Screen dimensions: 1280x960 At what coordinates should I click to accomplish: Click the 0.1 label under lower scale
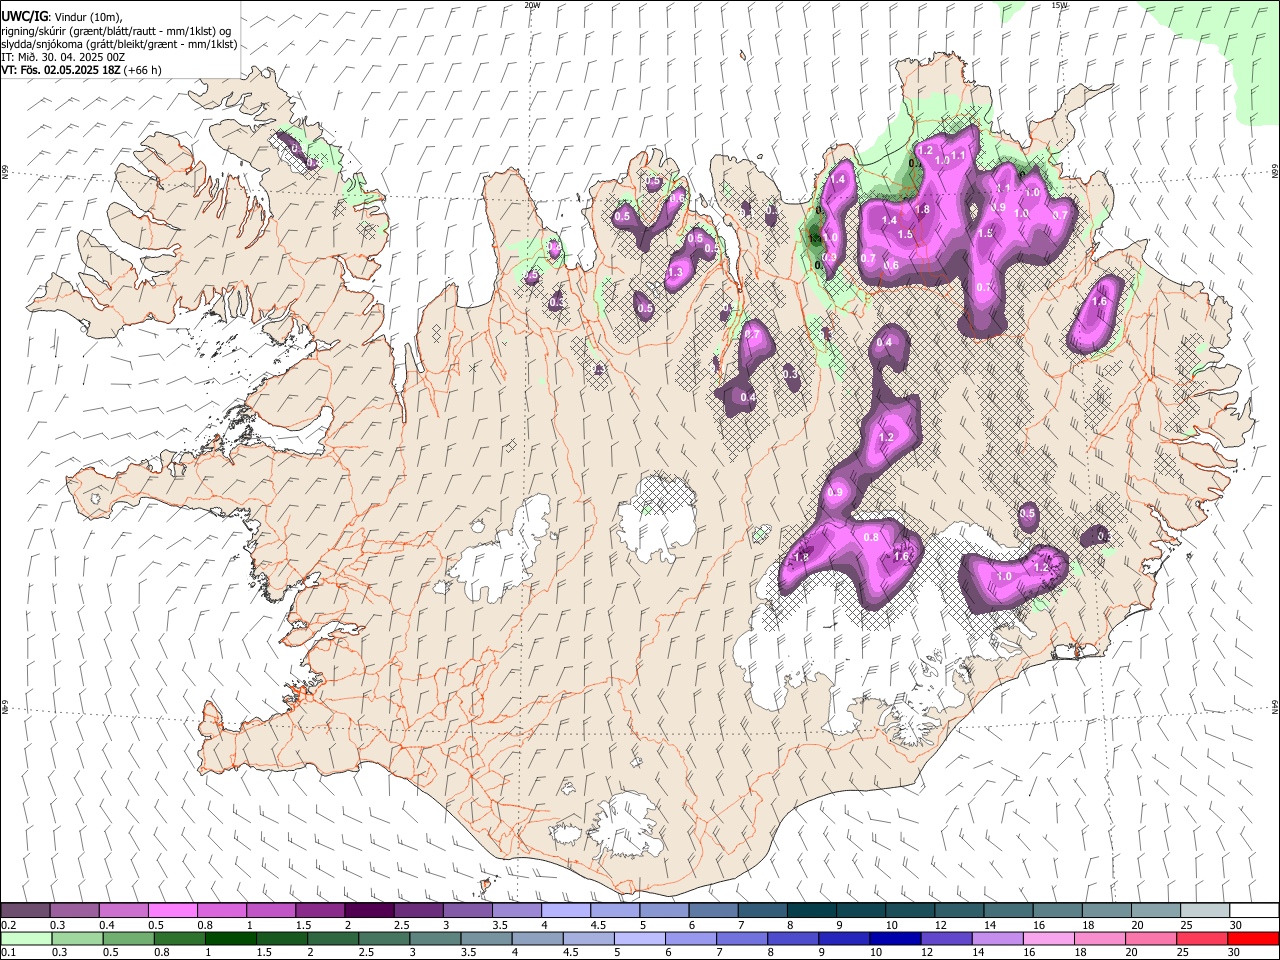[8, 953]
